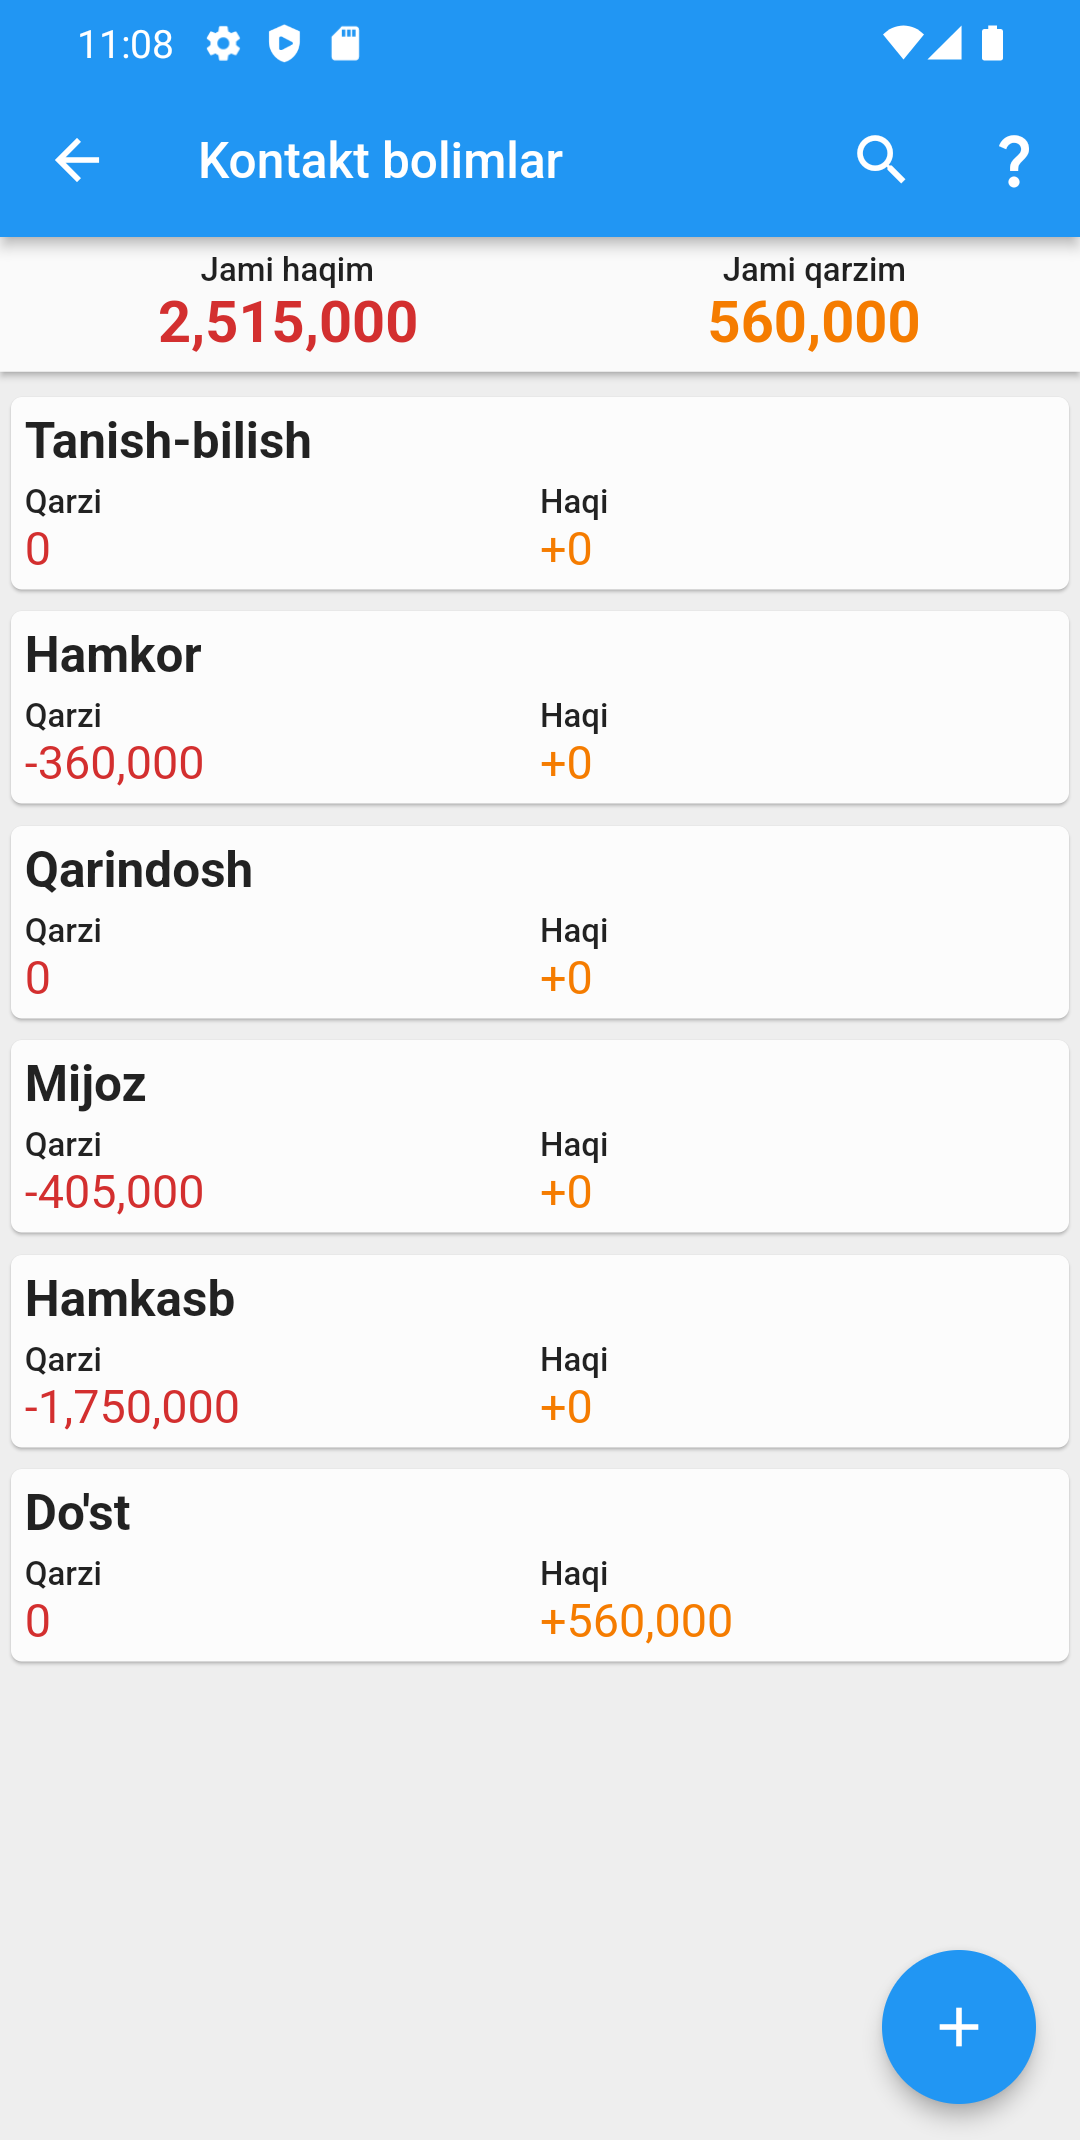Select the Hamkasb group card
This screenshot has height=2140, width=1080.
540,1351
